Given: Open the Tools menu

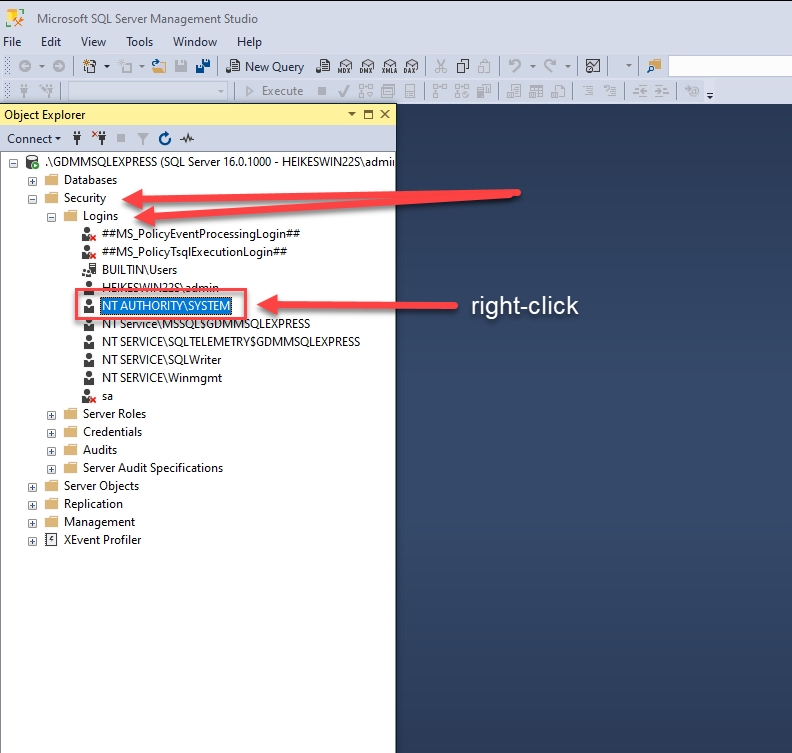Looking at the screenshot, I should 139,42.
